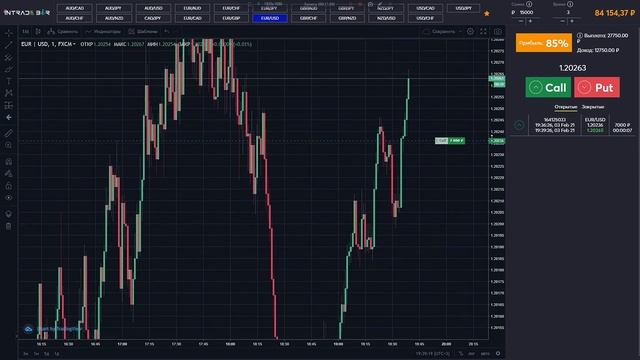The width and height of the screenshot is (640, 360).
Task: Edit the expiry time field showing 3
Action: (x=567, y=13)
